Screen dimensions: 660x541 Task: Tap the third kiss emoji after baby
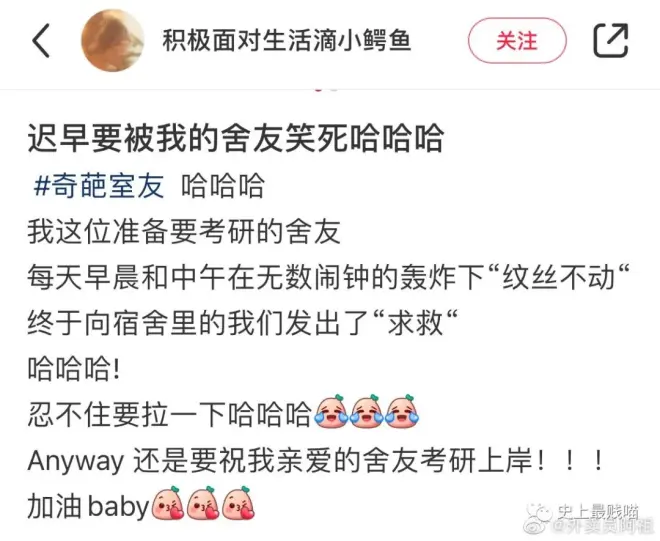click(x=238, y=504)
